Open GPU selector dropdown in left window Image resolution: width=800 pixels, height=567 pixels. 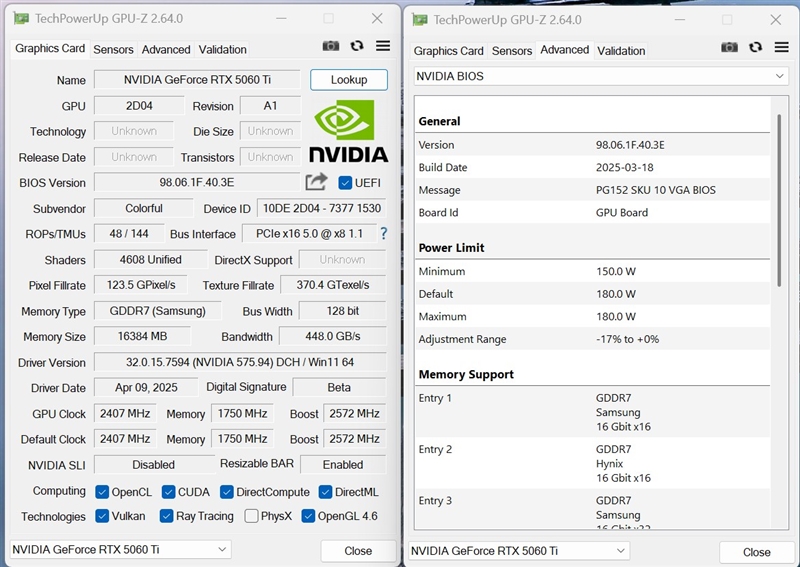[x=120, y=549]
